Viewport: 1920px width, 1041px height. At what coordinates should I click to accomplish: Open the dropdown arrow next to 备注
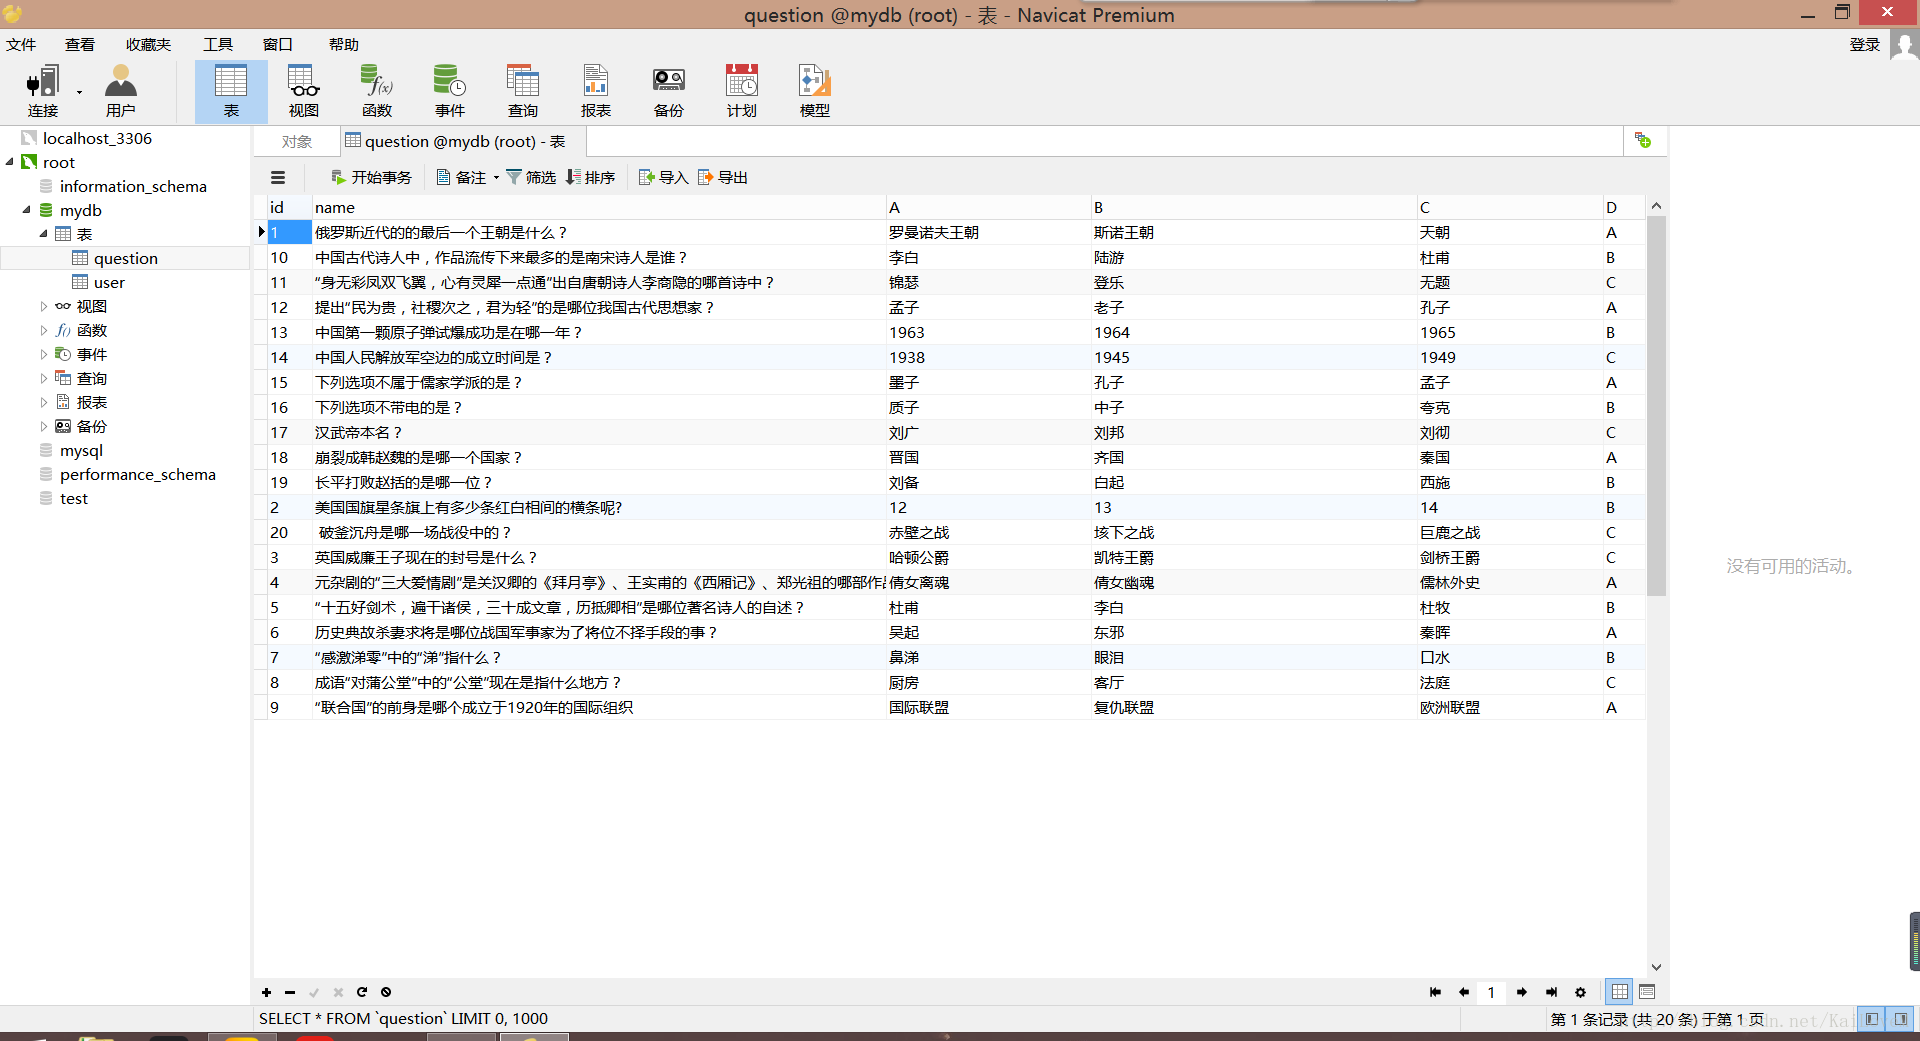(x=496, y=178)
